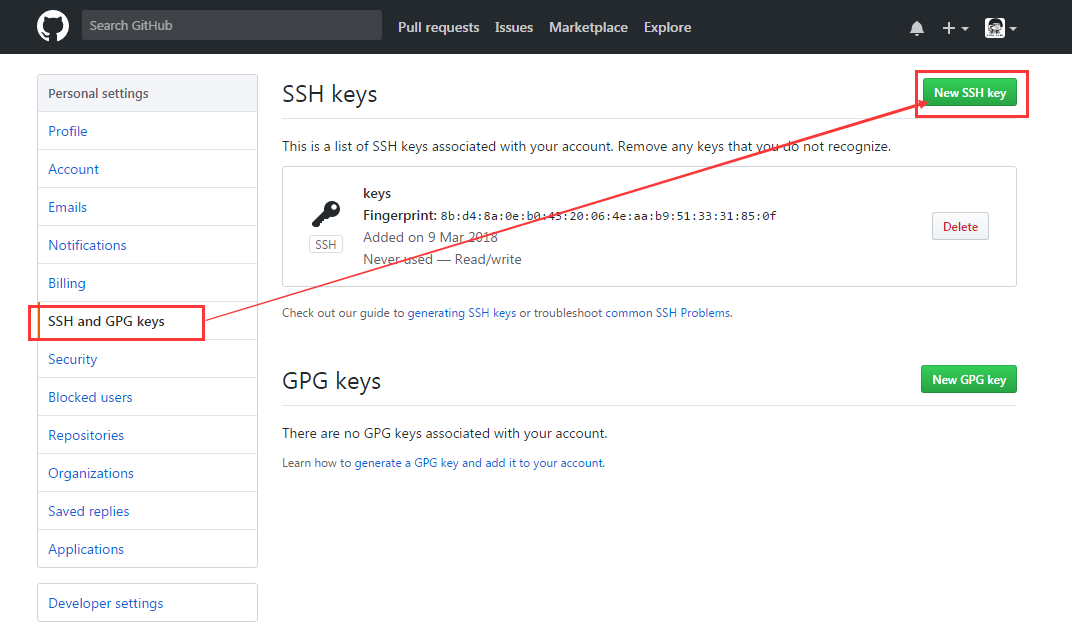Image resolution: width=1072 pixels, height=632 pixels.
Task: Open the plus create-new dropdown
Action: click(x=955, y=28)
